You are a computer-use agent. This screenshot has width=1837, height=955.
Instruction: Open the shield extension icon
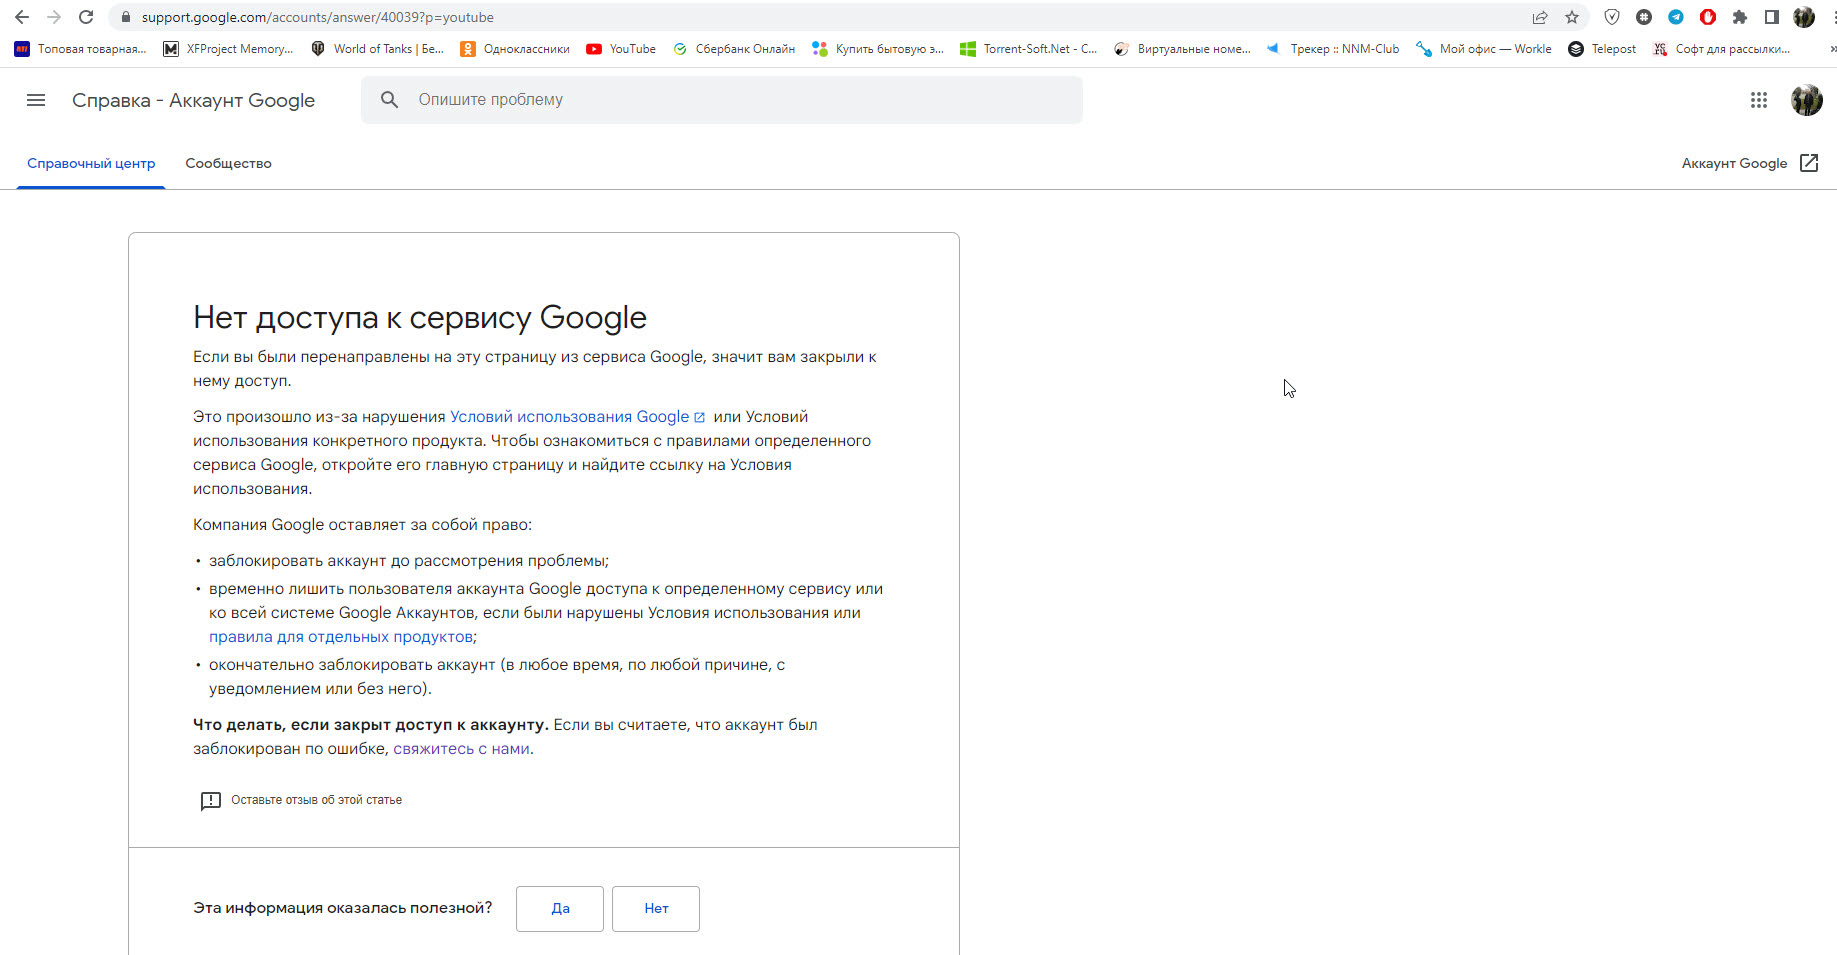(1612, 17)
